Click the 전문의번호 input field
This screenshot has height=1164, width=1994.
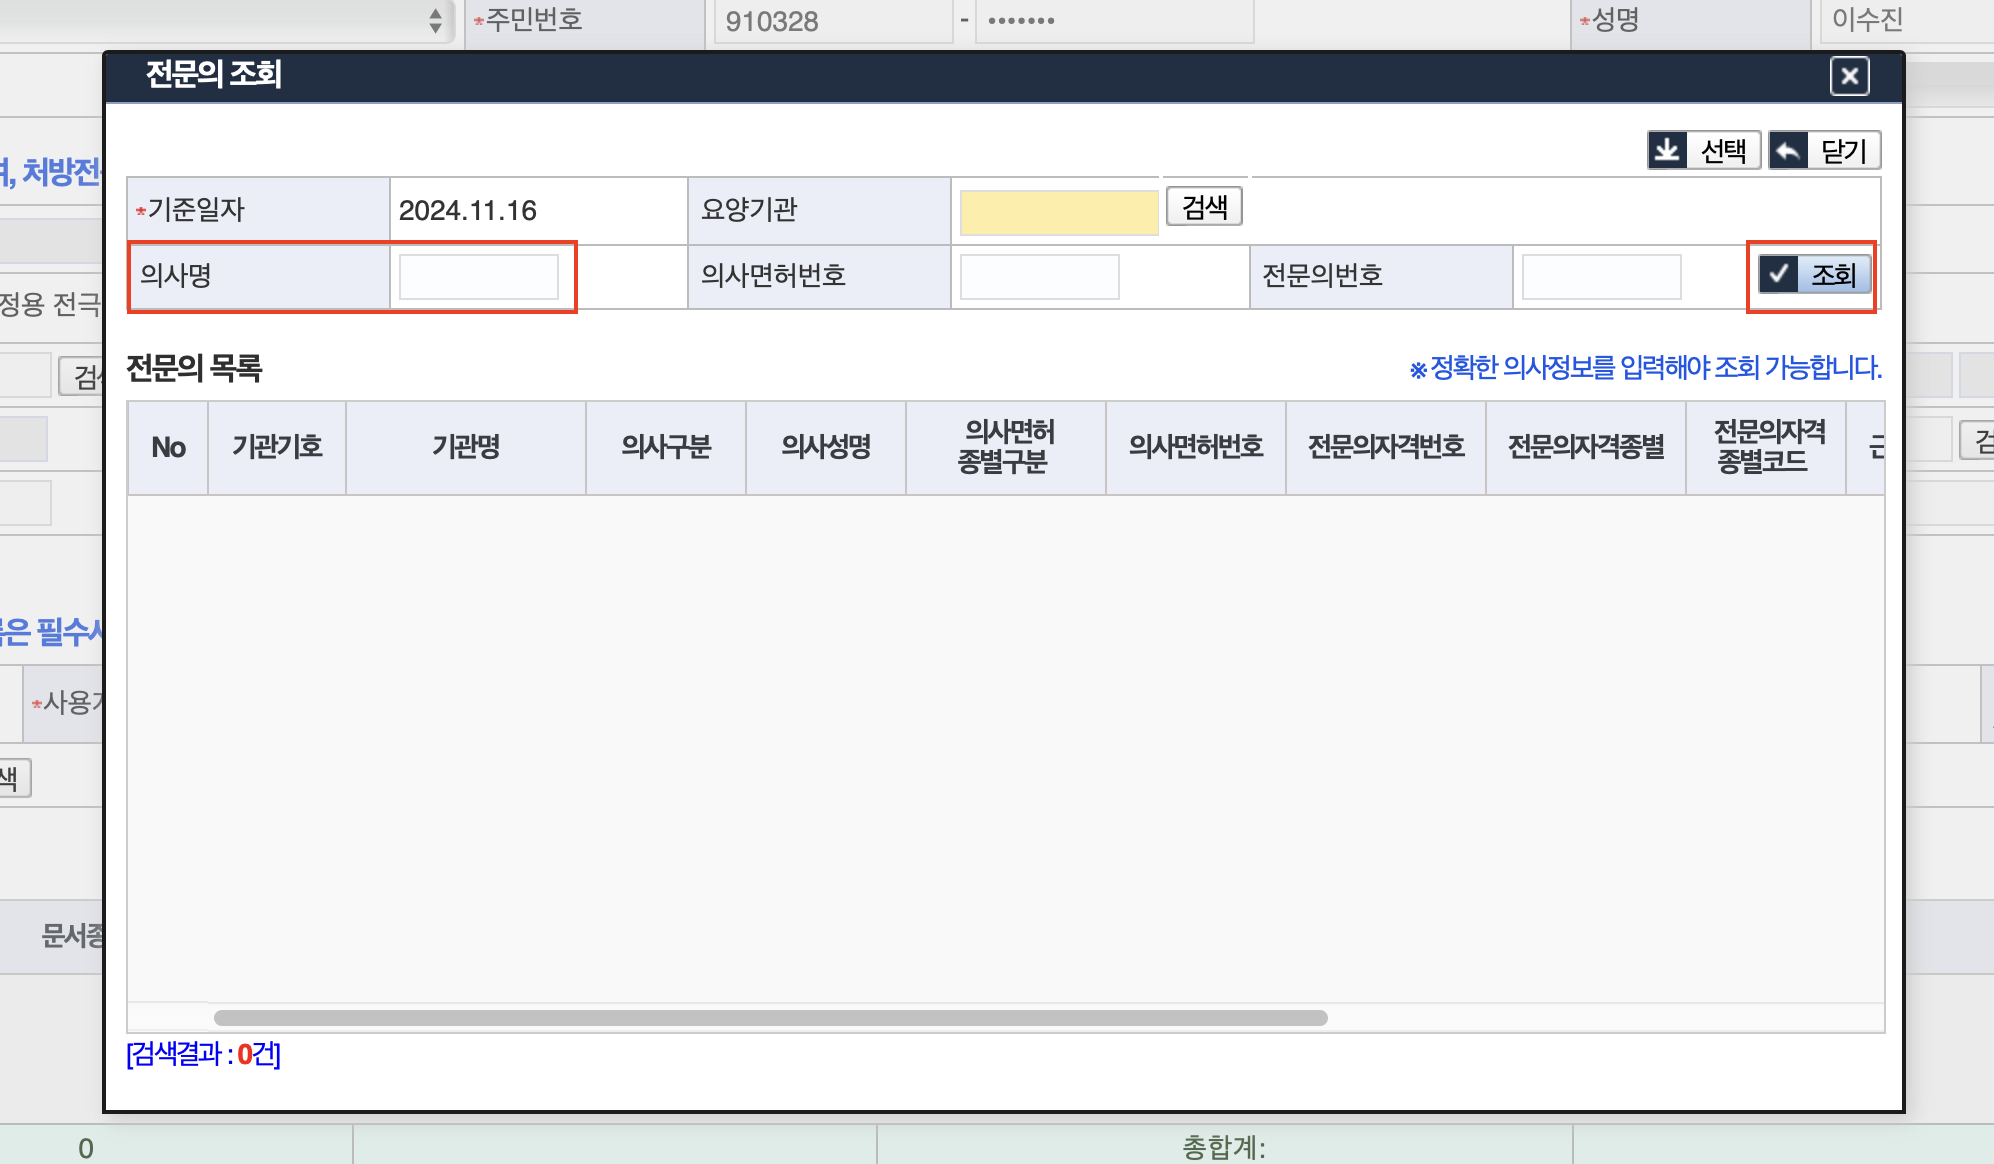[1601, 277]
